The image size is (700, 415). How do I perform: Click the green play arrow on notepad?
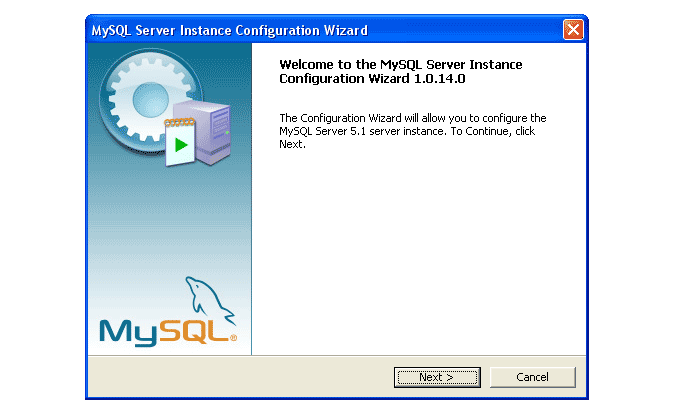pyautogui.click(x=181, y=146)
